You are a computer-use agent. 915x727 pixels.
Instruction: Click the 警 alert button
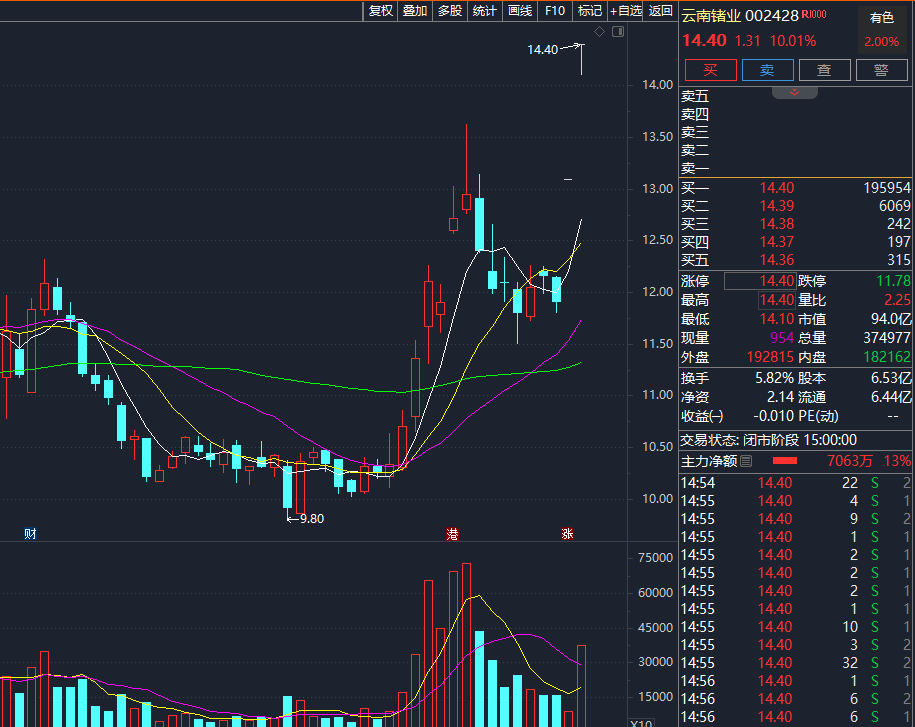coord(881,69)
